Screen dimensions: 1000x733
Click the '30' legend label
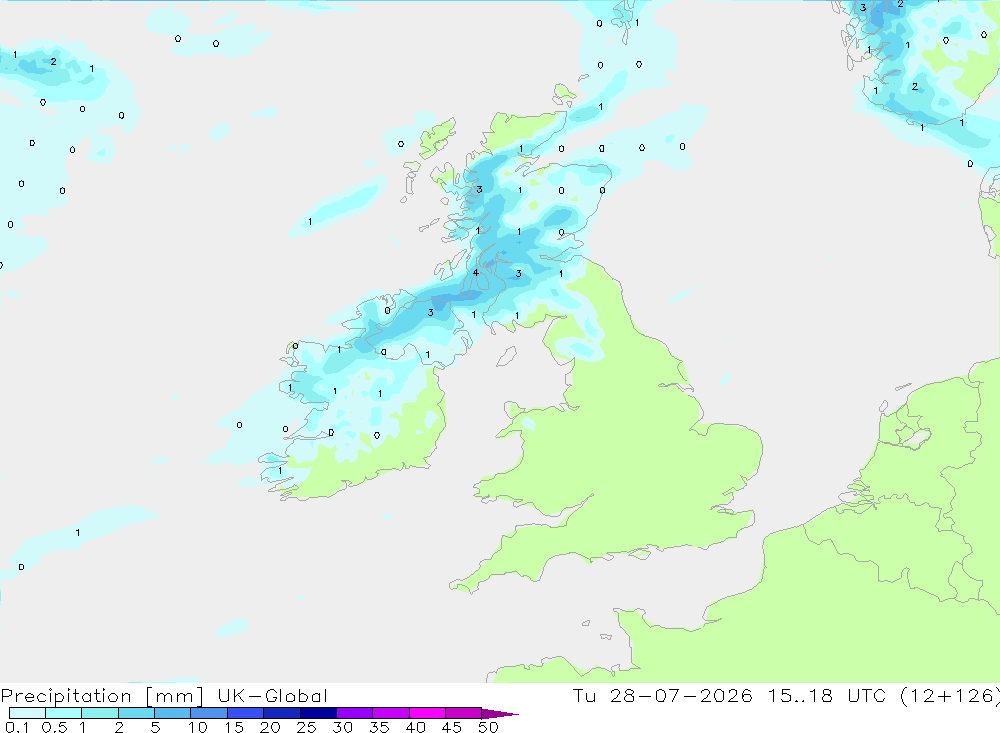343,727
